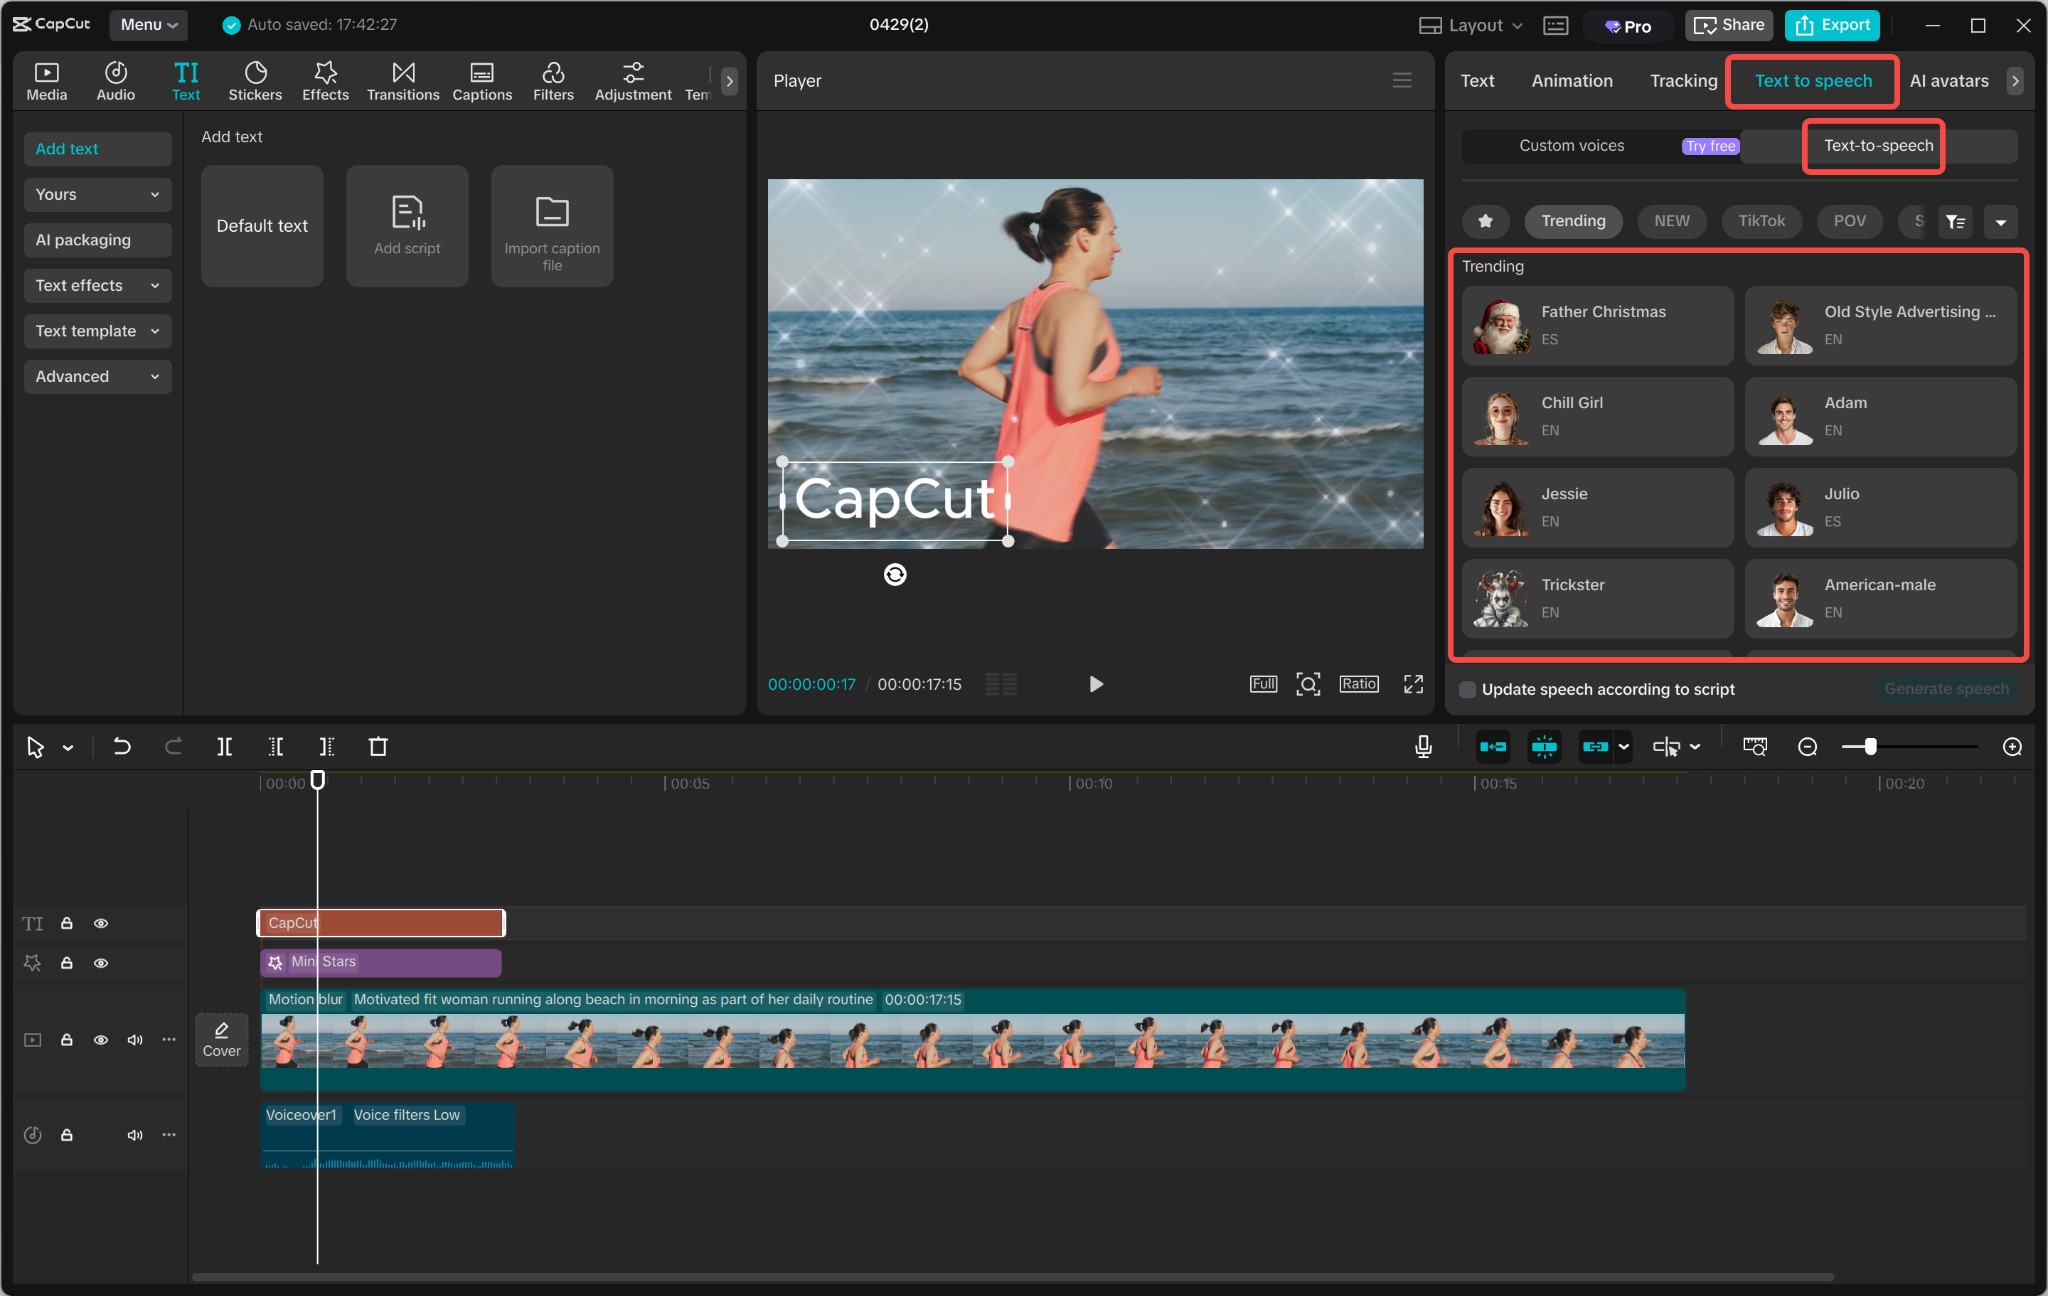Image resolution: width=2048 pixels, height=1296 pixels.
Task: Click the Default text card
Action: (262, 226)
